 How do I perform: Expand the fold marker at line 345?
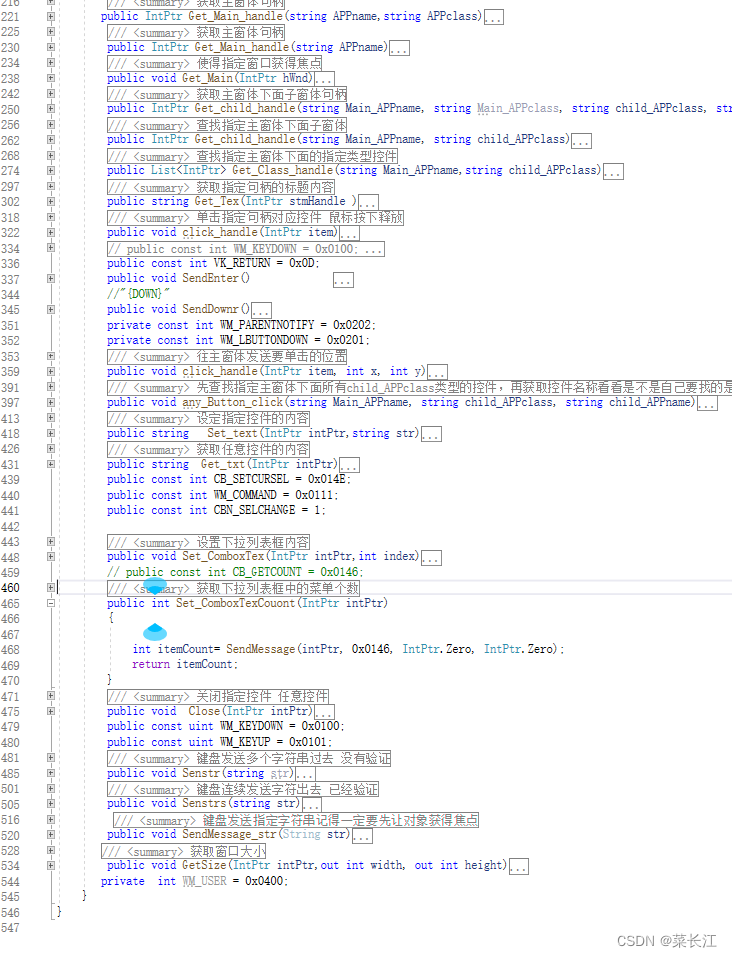click(x=51, y=309)
